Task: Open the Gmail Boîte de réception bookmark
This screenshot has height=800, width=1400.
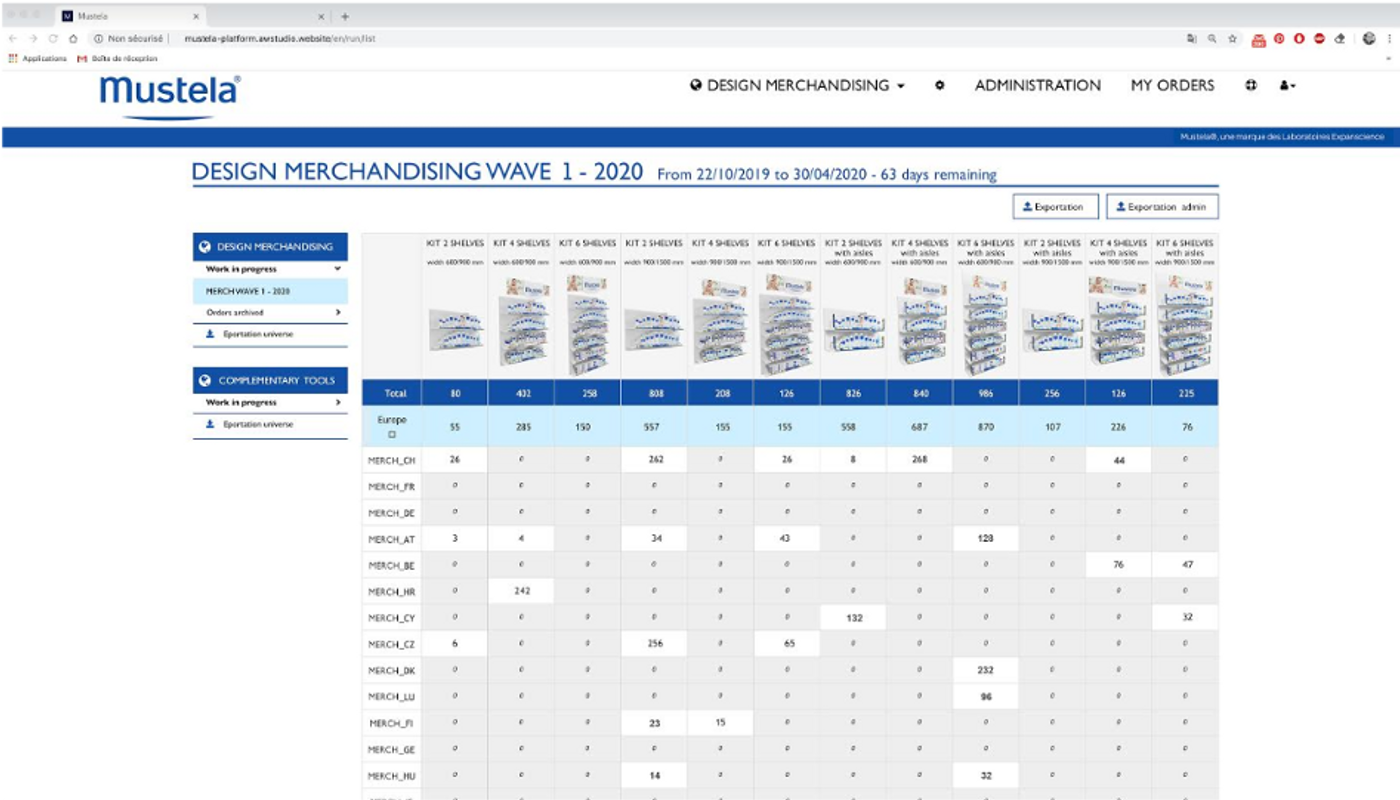Action: click(x=117, y=58)
